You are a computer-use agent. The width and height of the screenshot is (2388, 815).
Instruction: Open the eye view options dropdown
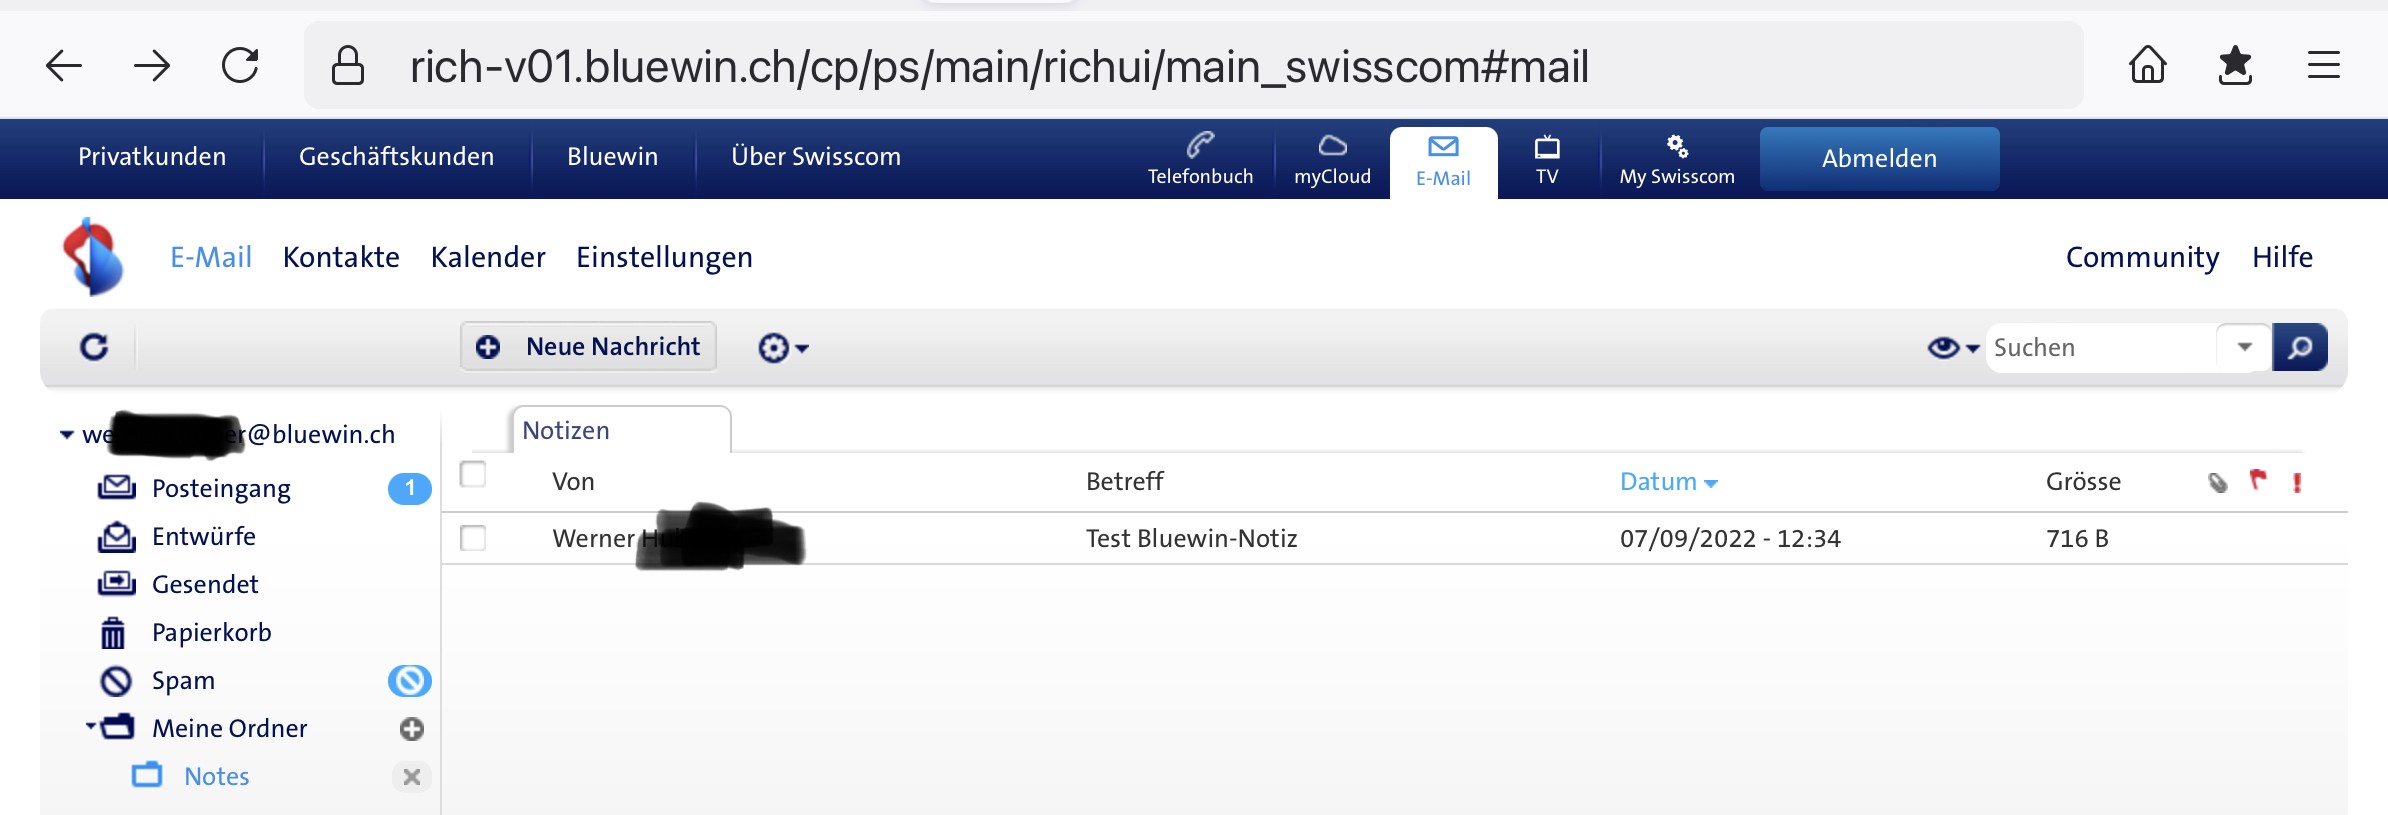[1952, 348]
